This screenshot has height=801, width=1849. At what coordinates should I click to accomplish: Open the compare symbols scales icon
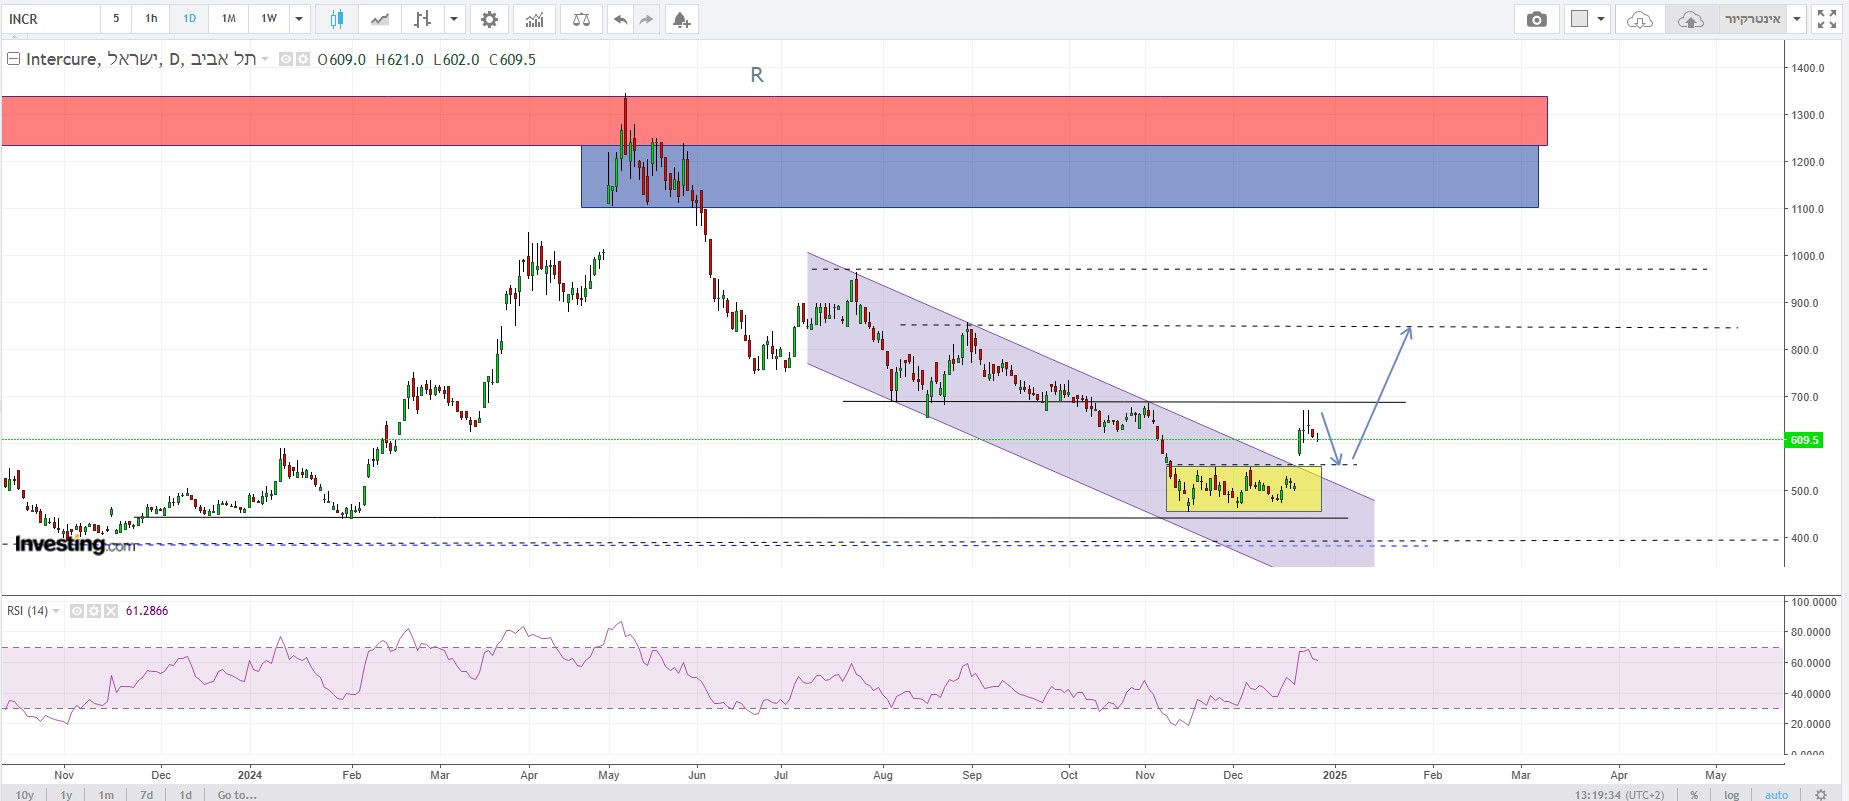click(x=581, y=19)
